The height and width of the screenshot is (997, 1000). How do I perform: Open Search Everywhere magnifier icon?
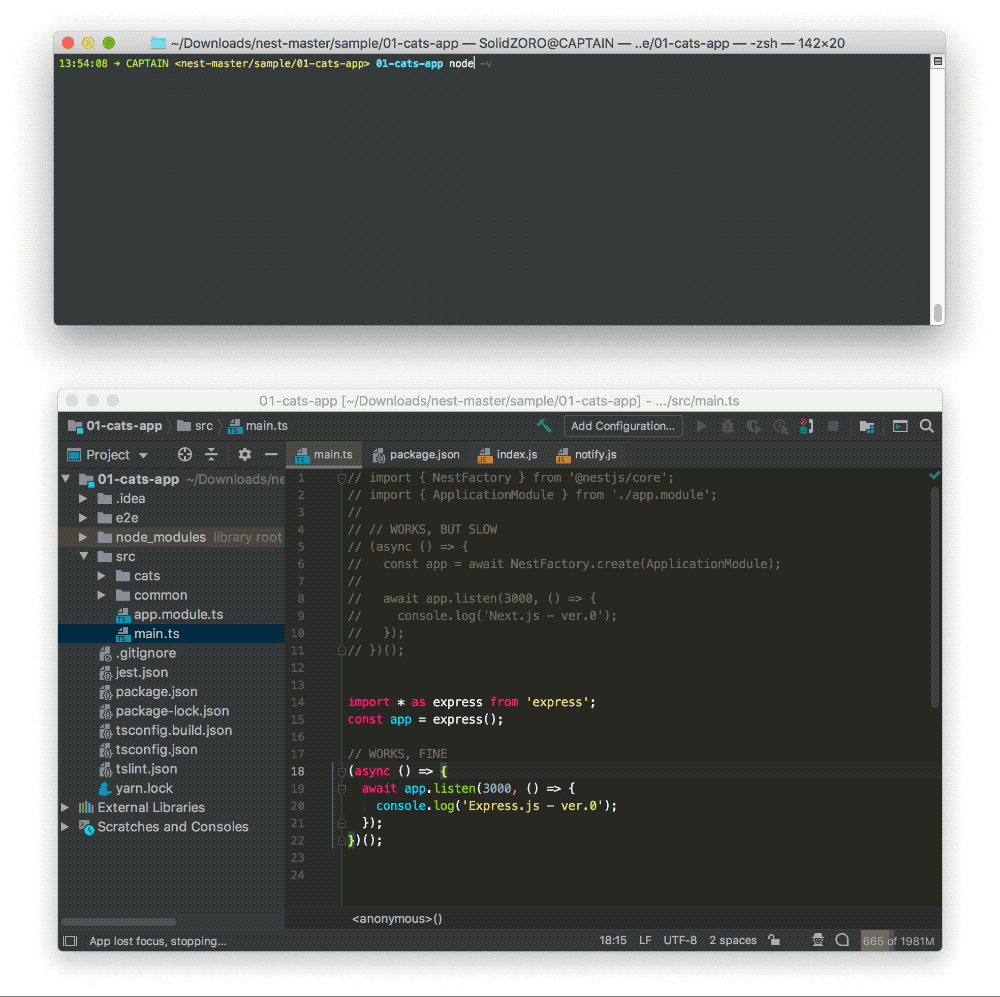pos(927,426)
